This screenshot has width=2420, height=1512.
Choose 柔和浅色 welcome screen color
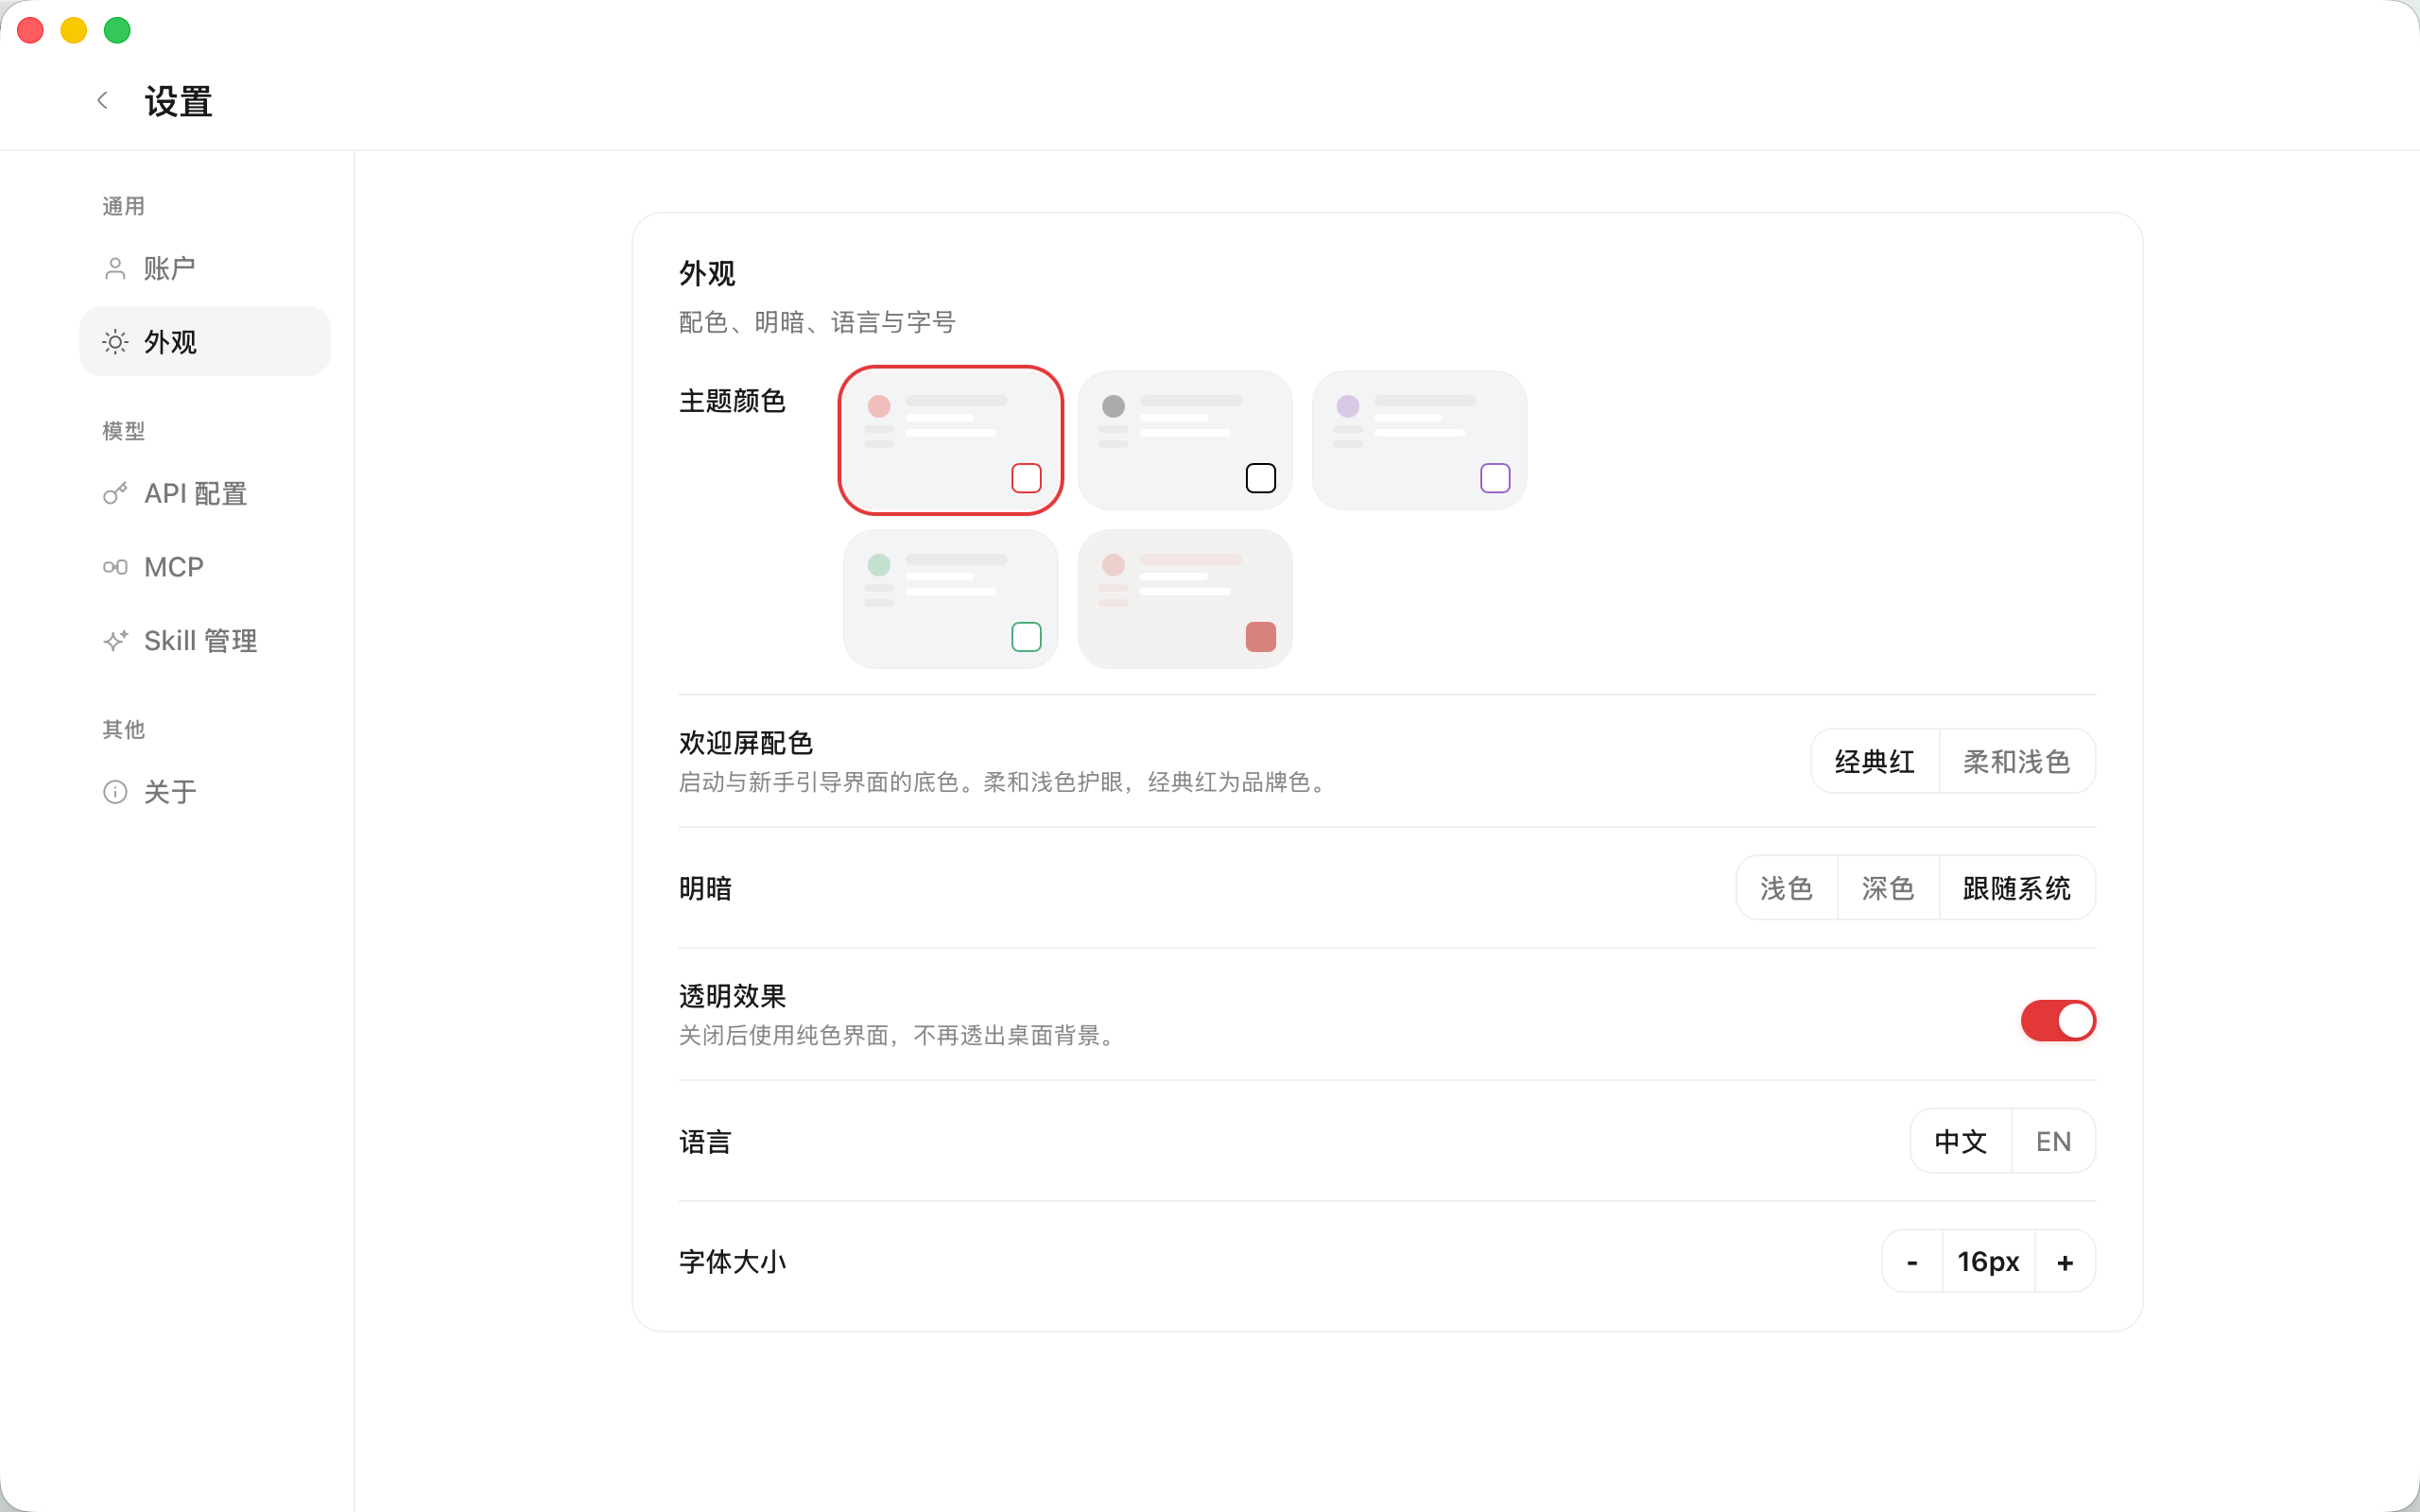(2017, 761)
